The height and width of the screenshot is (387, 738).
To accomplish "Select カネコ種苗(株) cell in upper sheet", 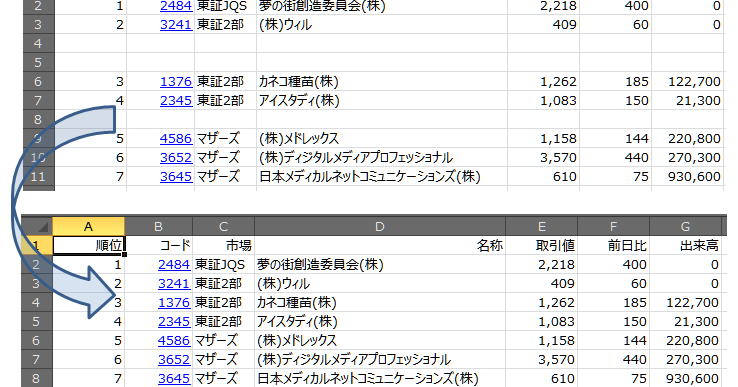I will click(x=382, y=81).
